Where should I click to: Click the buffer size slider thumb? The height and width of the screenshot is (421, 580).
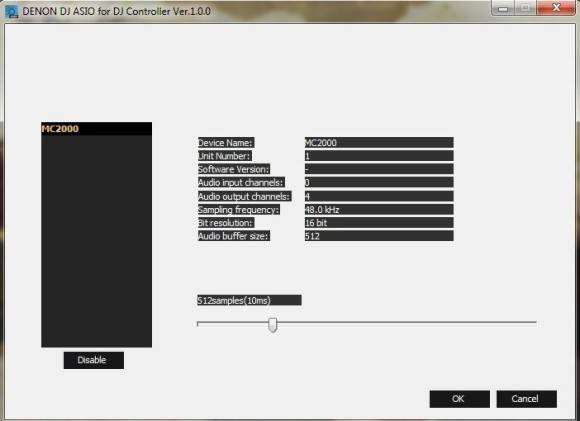(273, 325)
